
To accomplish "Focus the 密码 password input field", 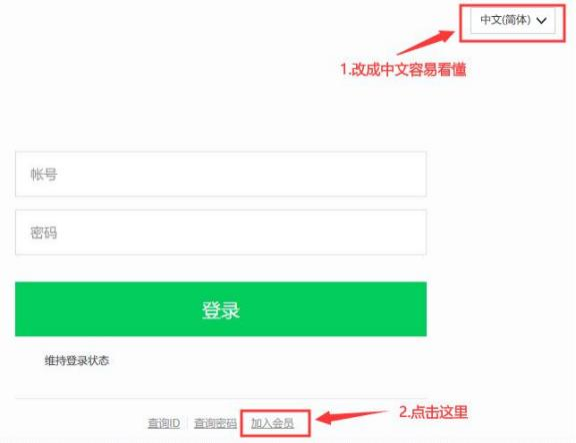I will (x=221, y=233).
